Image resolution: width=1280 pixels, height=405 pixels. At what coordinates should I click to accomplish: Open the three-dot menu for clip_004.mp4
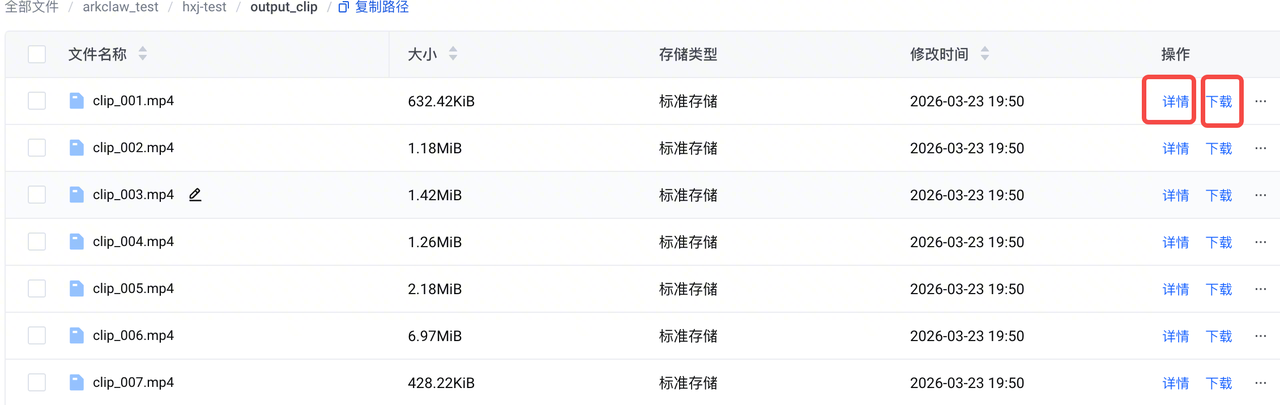click(1260, 242)
